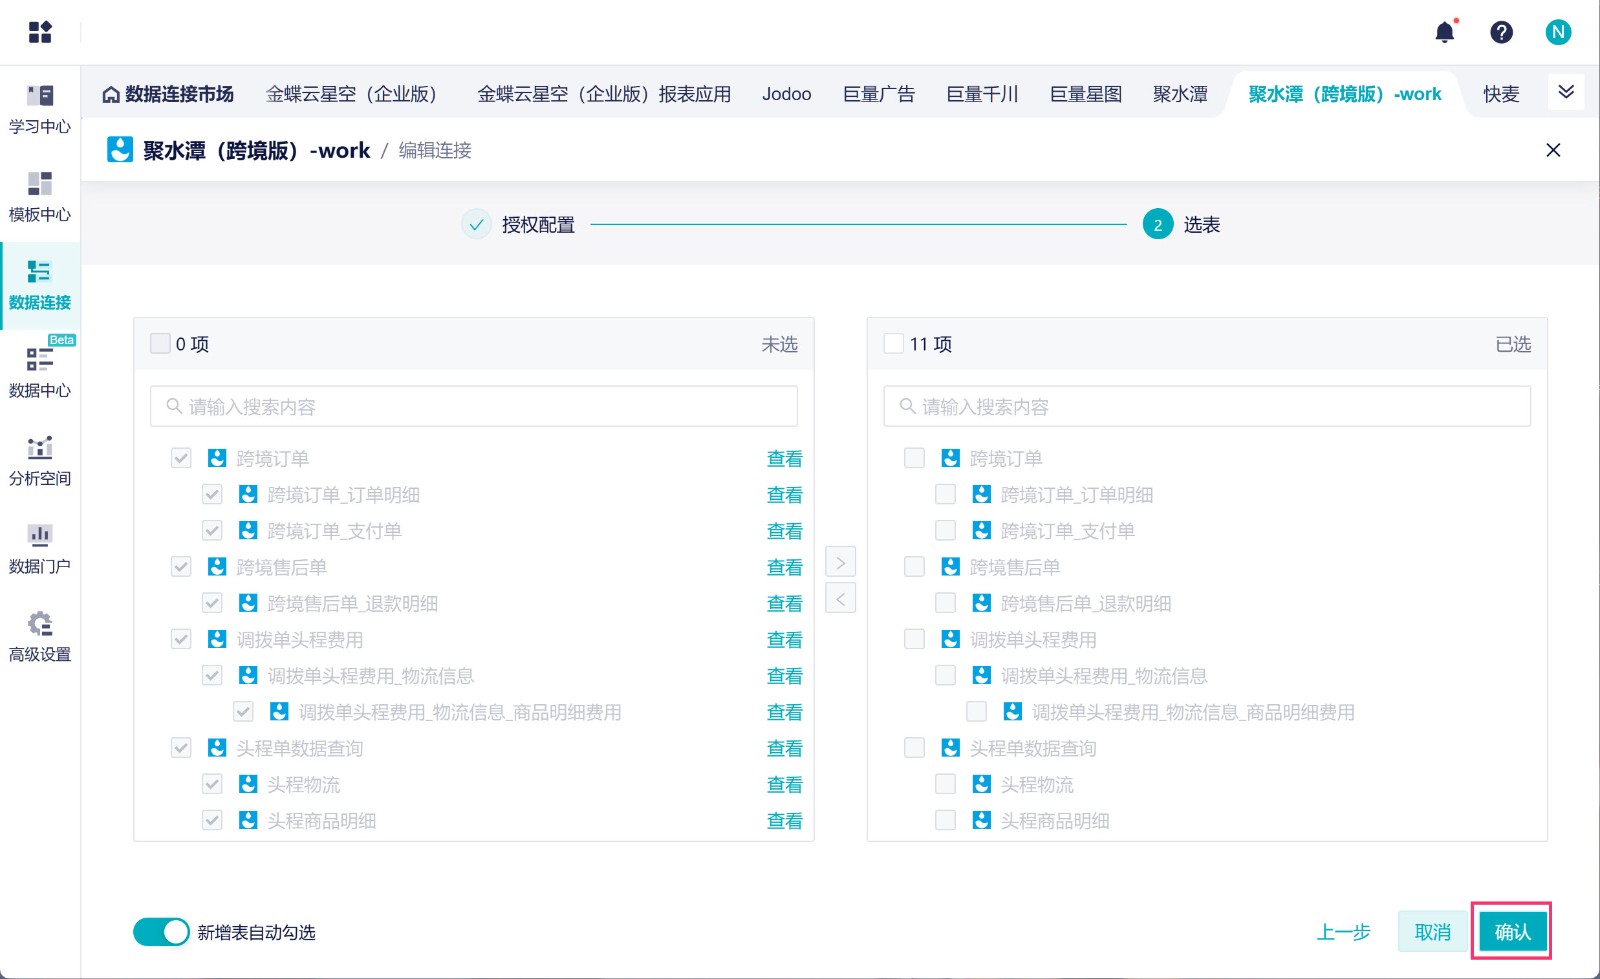Click search icon in 已选 search box
The height and width of the screenshot is (979, 1600).
tap(907, 406)
